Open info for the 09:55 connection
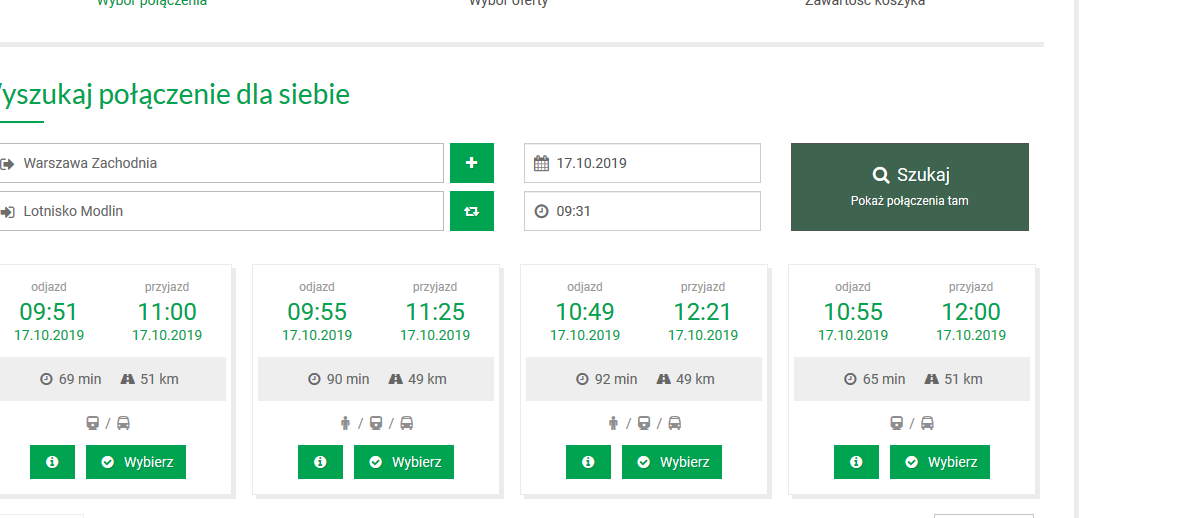 tap(320, 462)
